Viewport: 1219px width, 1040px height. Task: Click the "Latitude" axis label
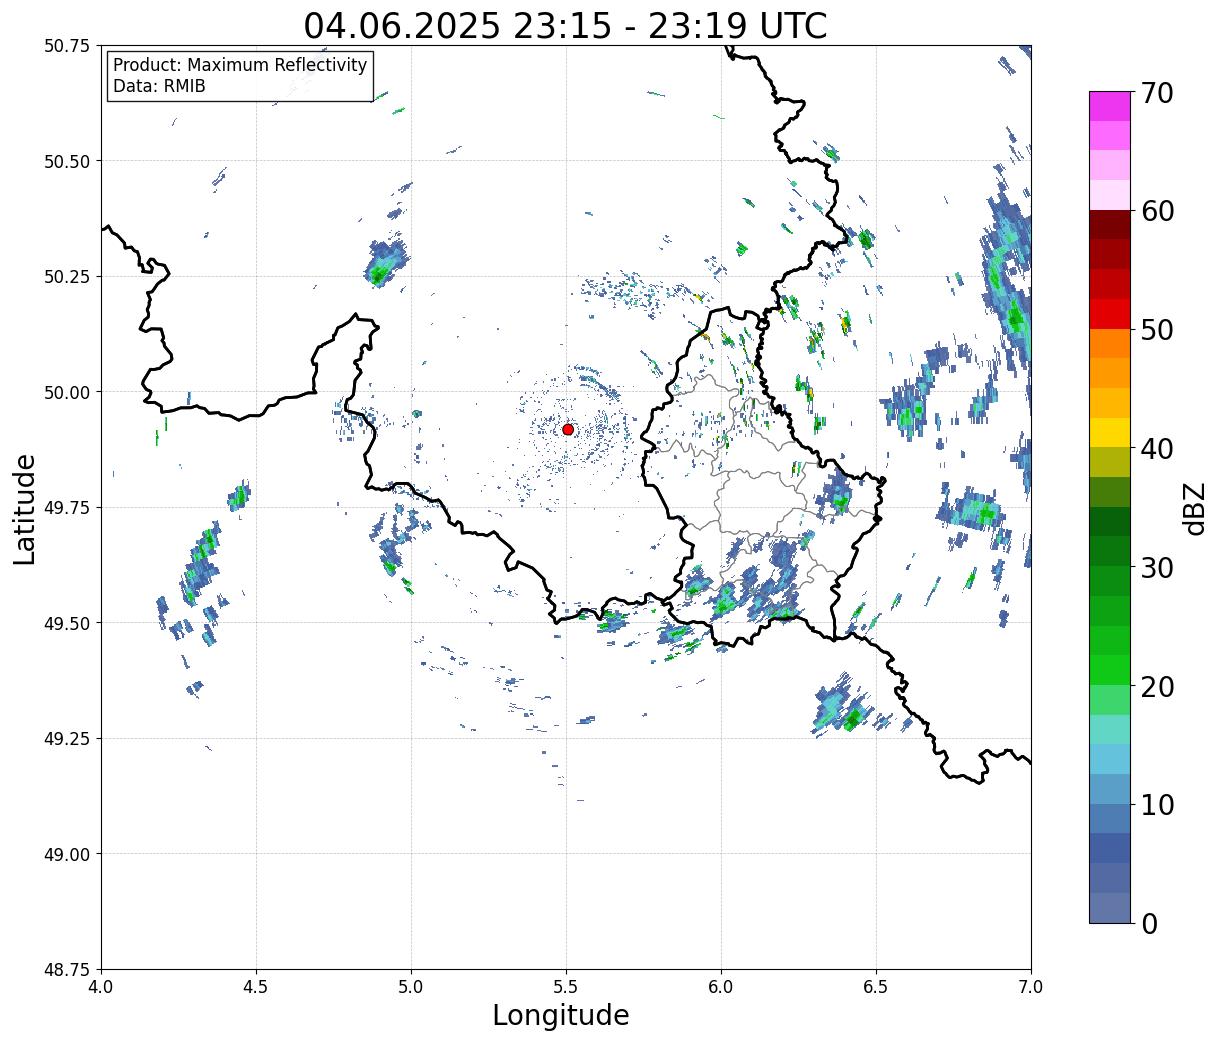[25, 508]
